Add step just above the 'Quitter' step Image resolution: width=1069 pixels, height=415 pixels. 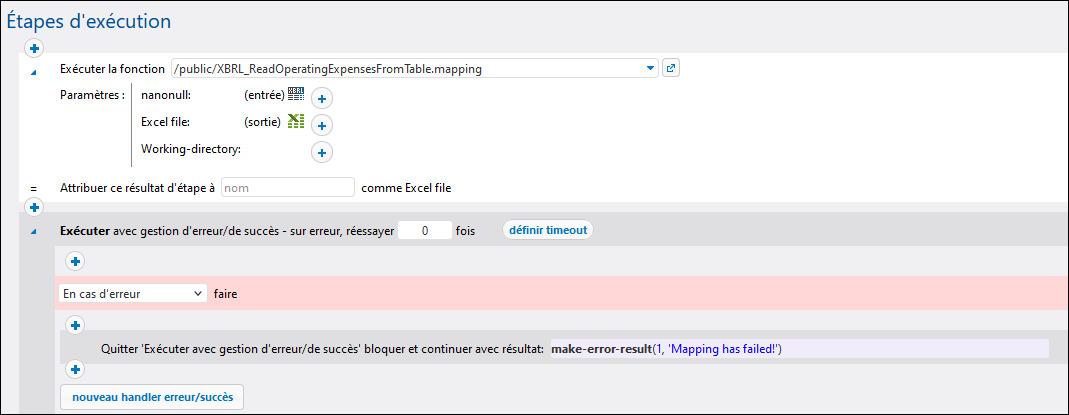coord(75,324)
